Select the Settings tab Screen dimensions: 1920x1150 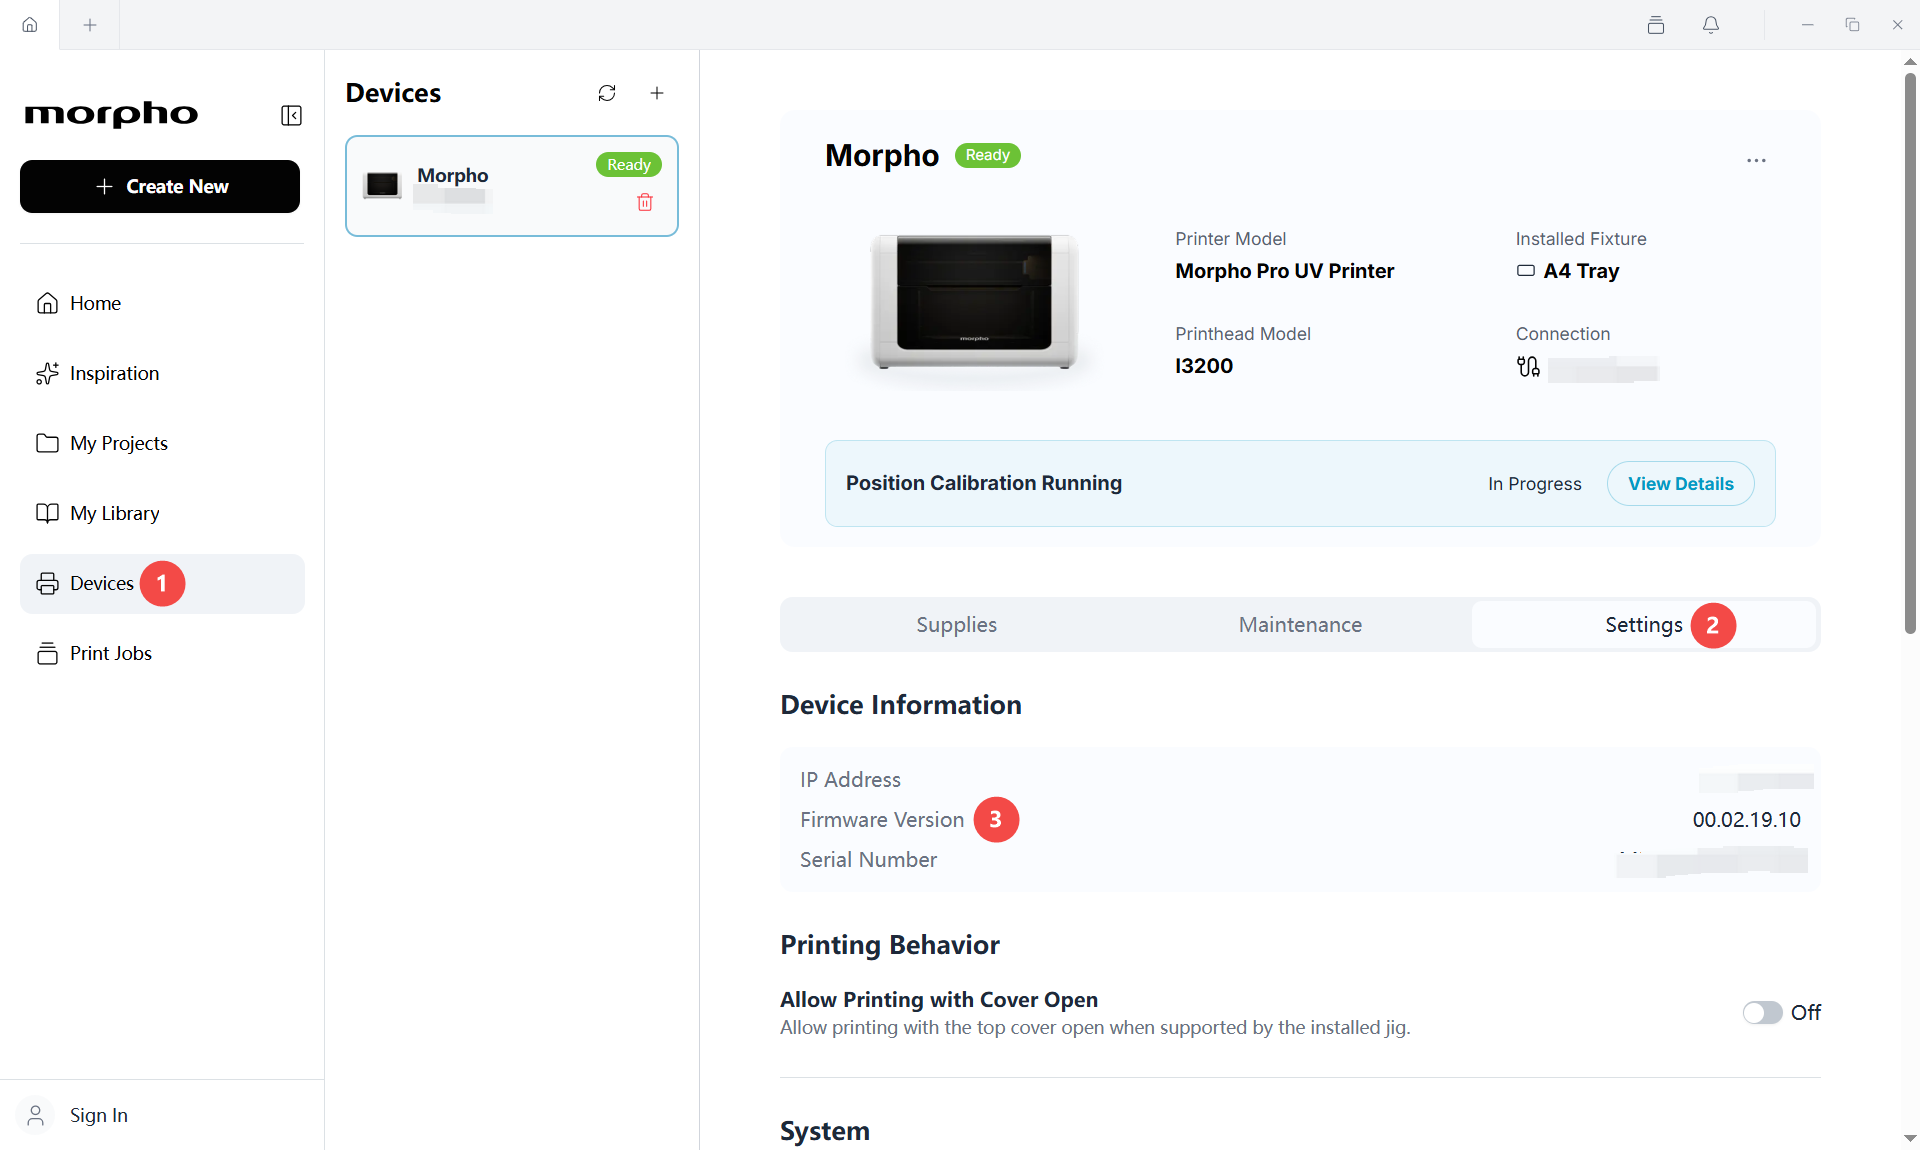click(1644, 625)
